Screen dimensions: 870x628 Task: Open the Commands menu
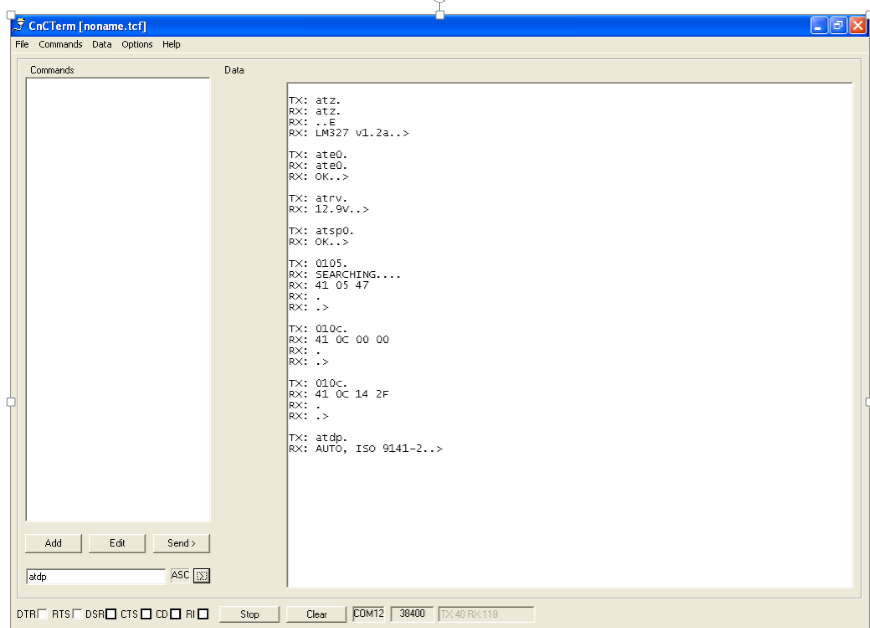[60, 44]
